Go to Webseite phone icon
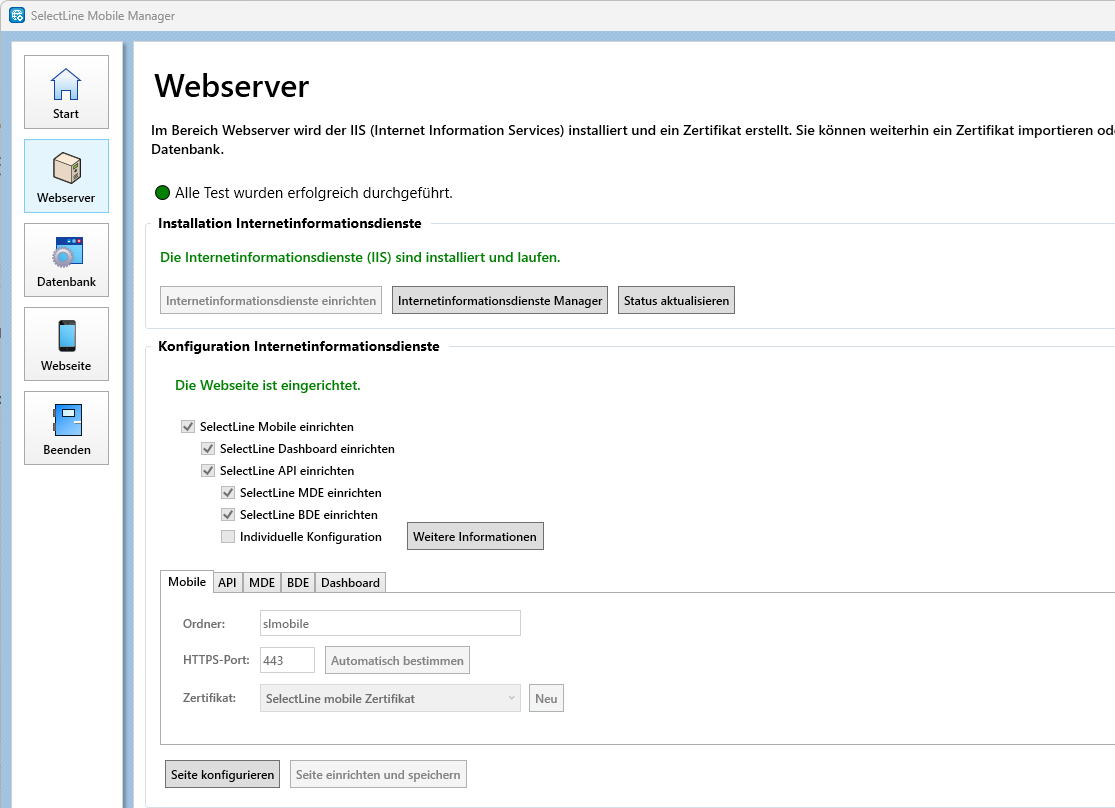This screenshot has width=1115, height=808. click(x=66, y=337)
